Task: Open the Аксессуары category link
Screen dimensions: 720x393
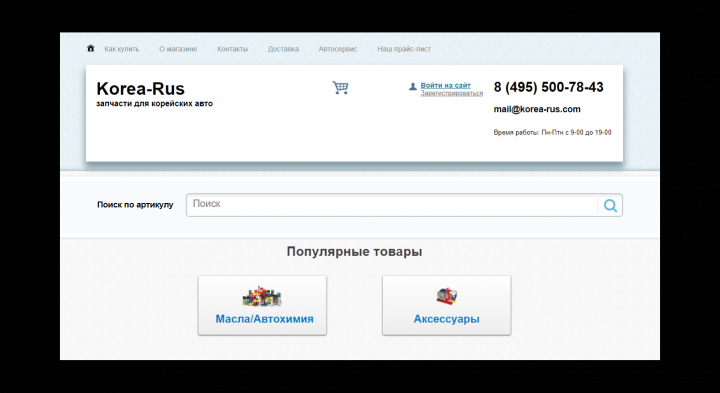Action: [x=446, y=319]
